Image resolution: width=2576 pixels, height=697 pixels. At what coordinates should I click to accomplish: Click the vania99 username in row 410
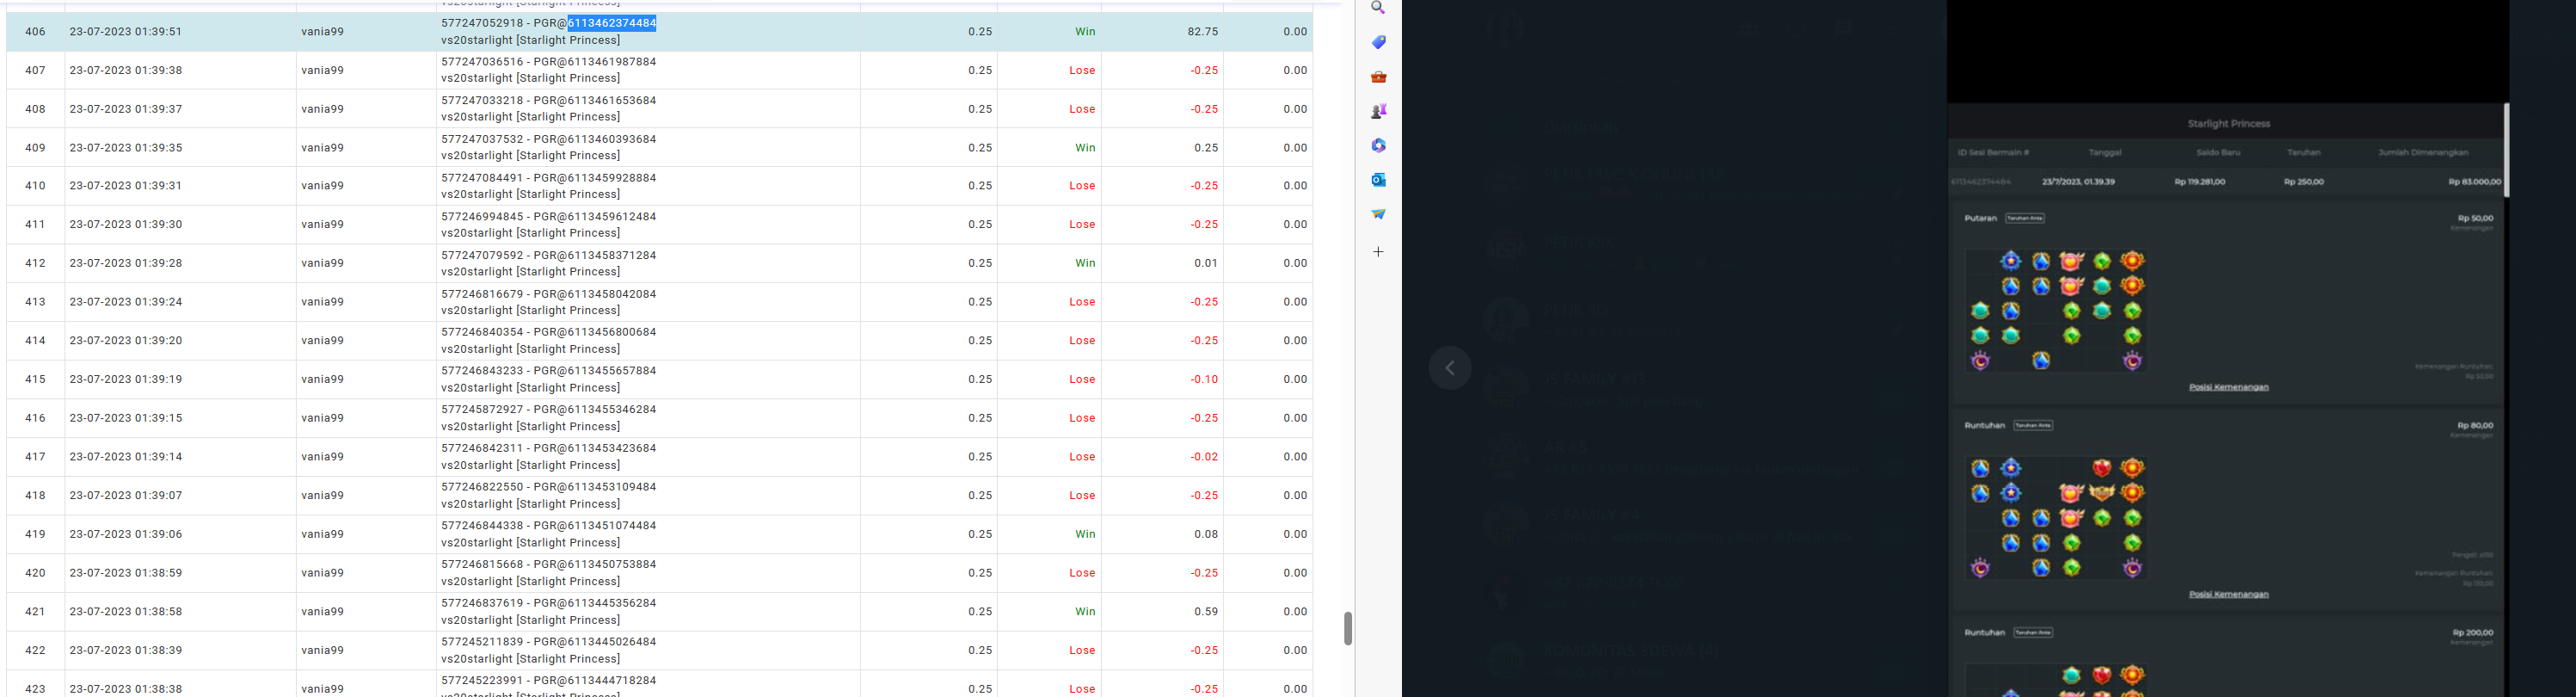[x=322, y=186]
